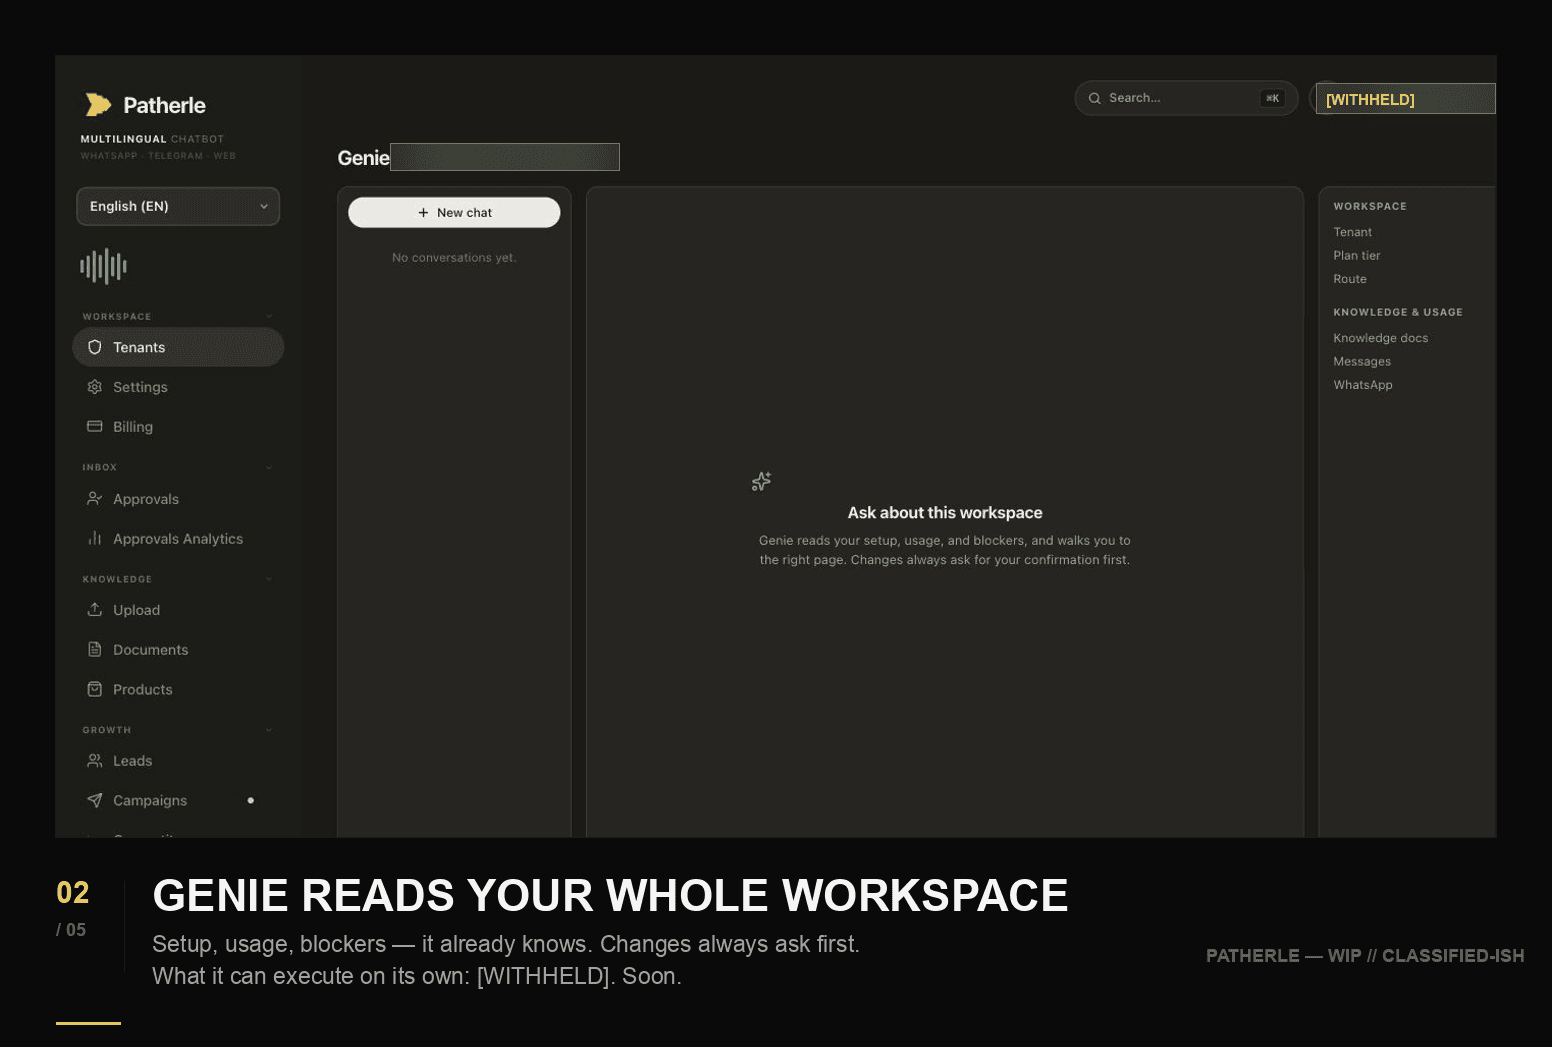1552x1047 pixels.
Task: Click the Upload tray arrow icon
Action: coord(95,609)
